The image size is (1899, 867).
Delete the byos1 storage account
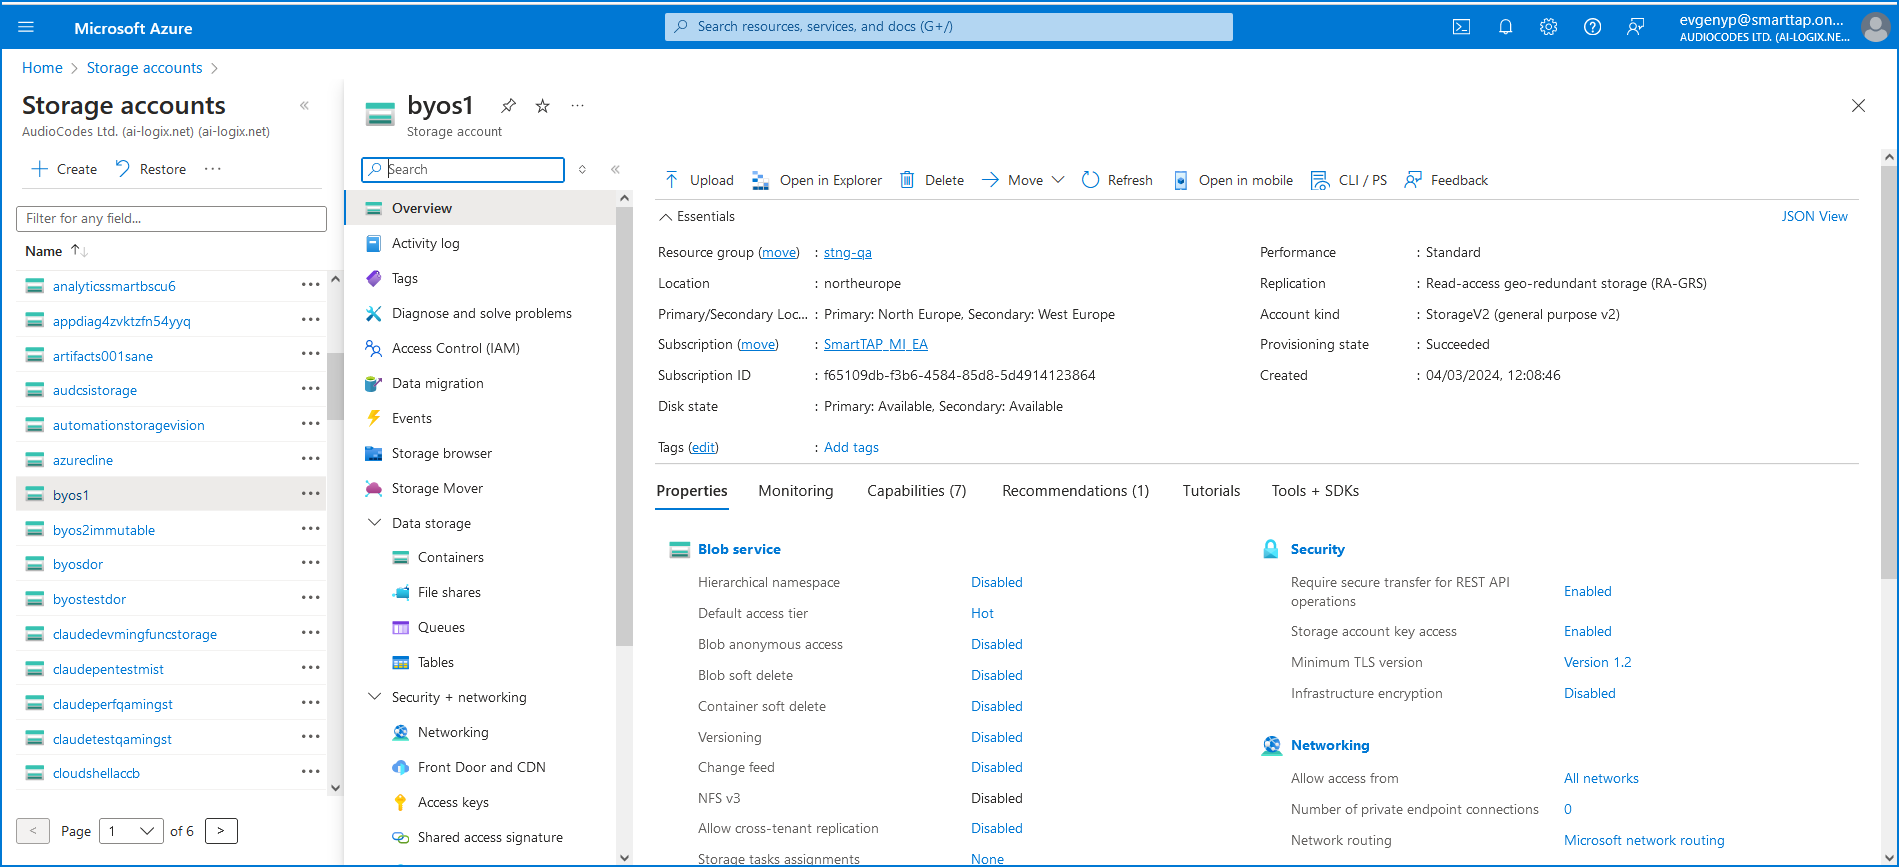(x=932, y=180)
